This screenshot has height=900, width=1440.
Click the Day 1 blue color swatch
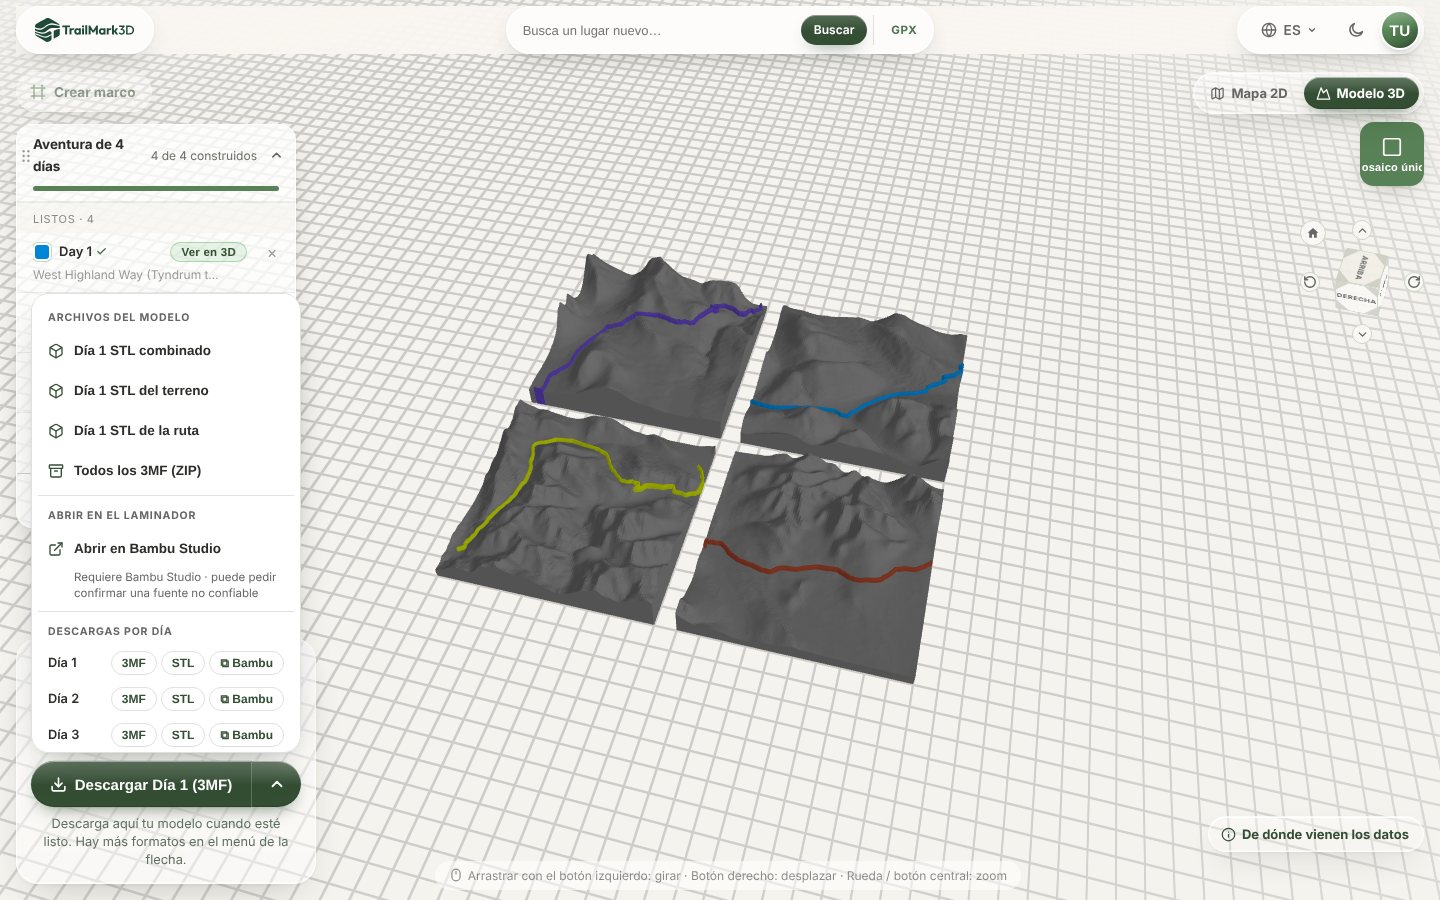click(x=42, y=252)
